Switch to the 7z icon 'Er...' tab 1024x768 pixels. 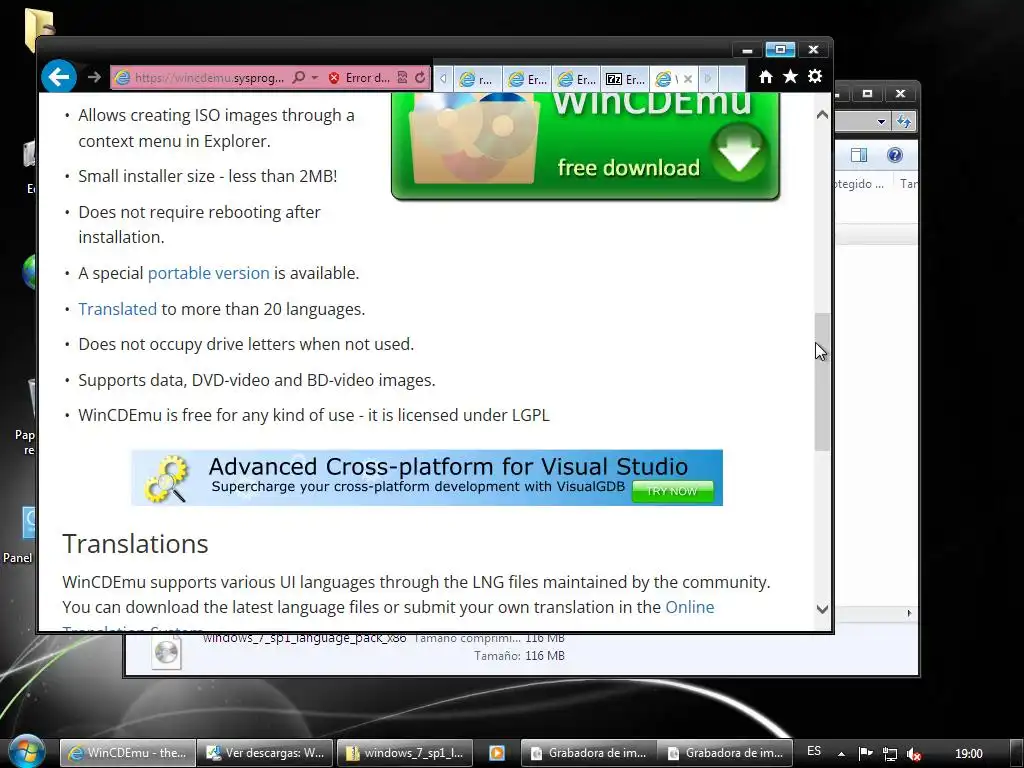(x=626, y=79)
